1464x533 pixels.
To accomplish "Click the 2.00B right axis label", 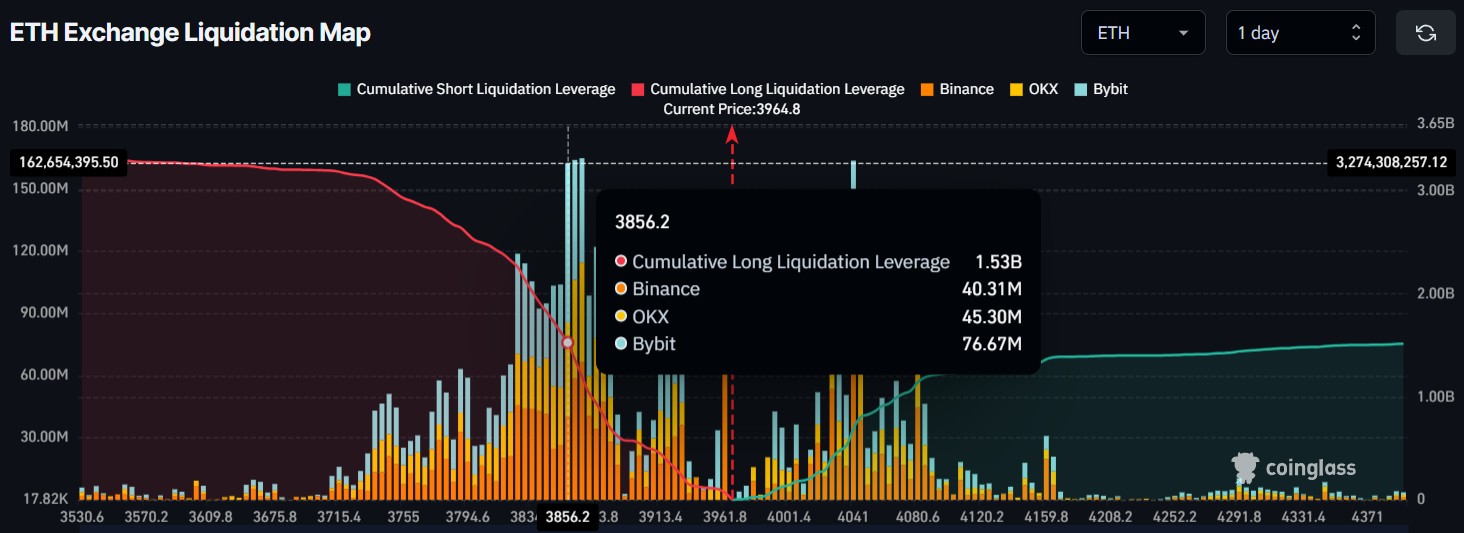I will (x=1435, y=294).
